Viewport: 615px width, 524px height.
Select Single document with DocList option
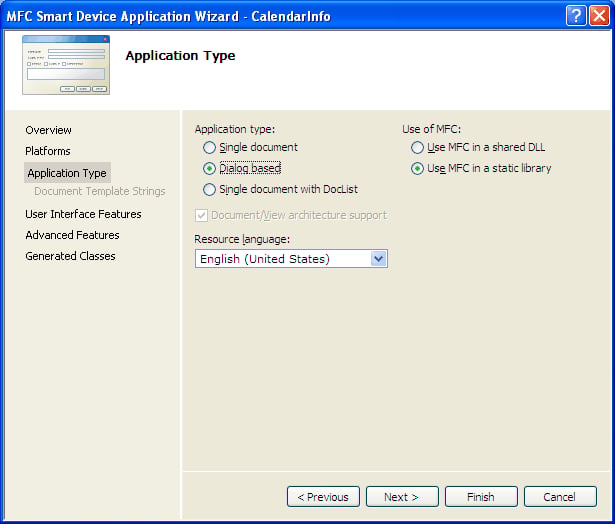coord(209,189)
